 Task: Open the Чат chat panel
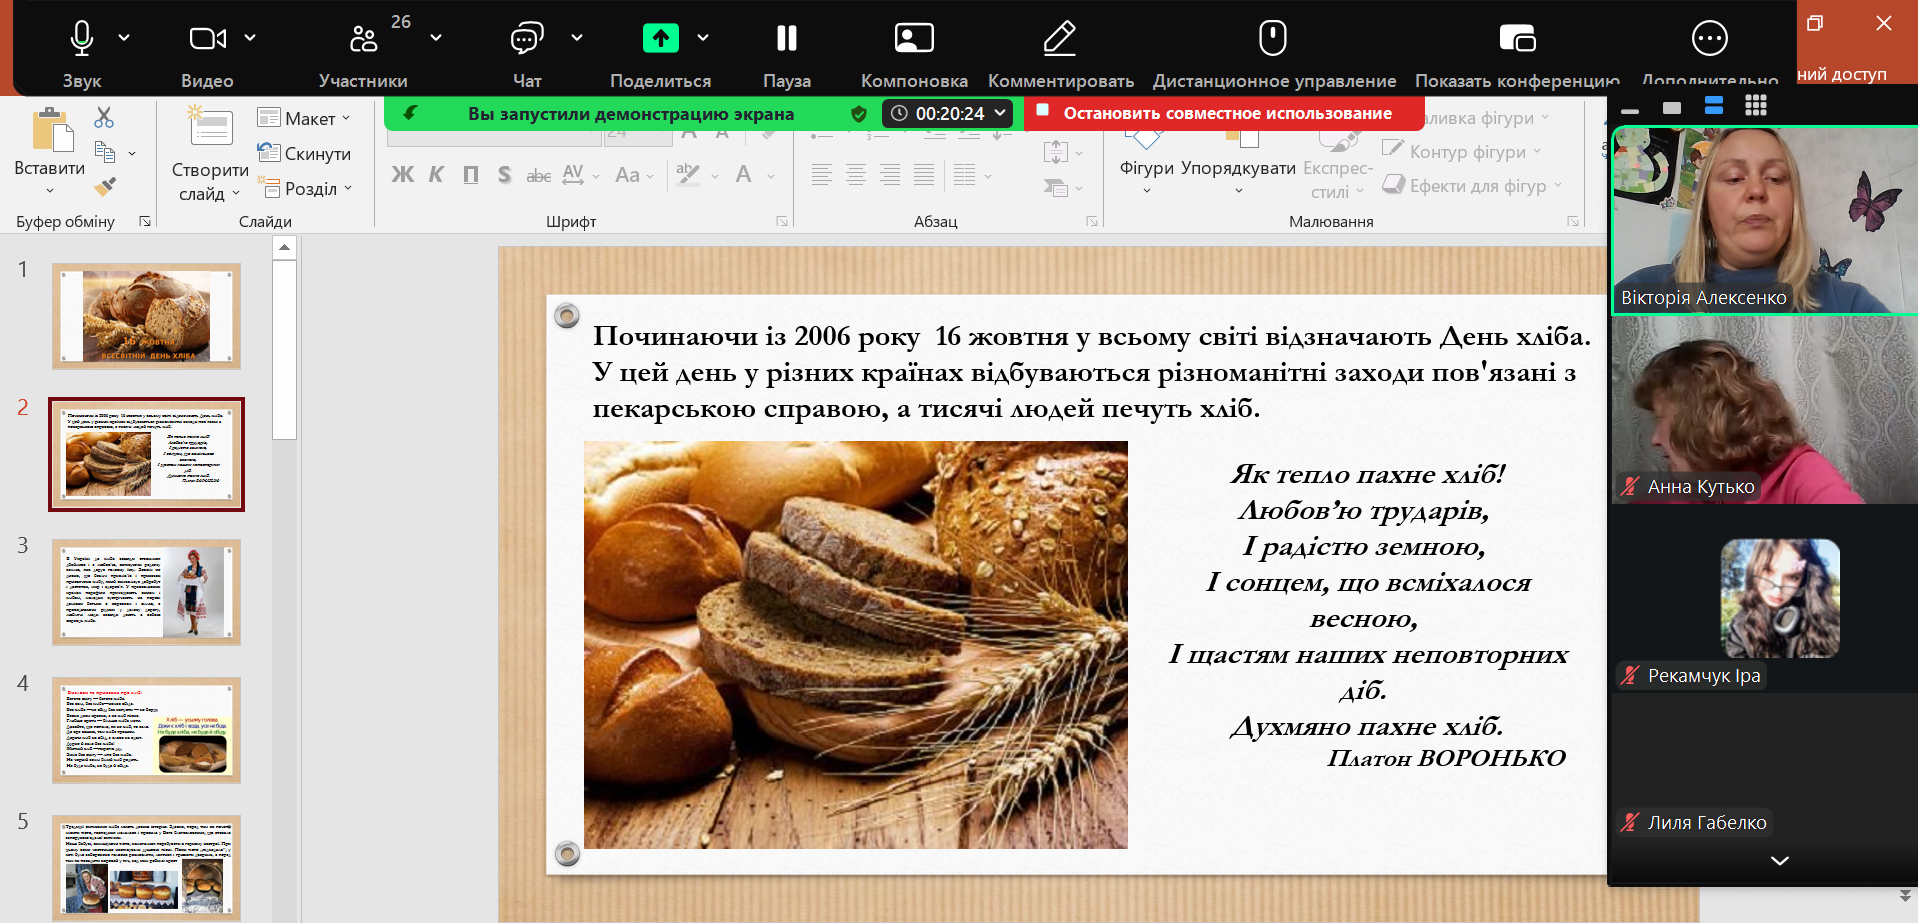pyautogui.click(x=526, y=39)
